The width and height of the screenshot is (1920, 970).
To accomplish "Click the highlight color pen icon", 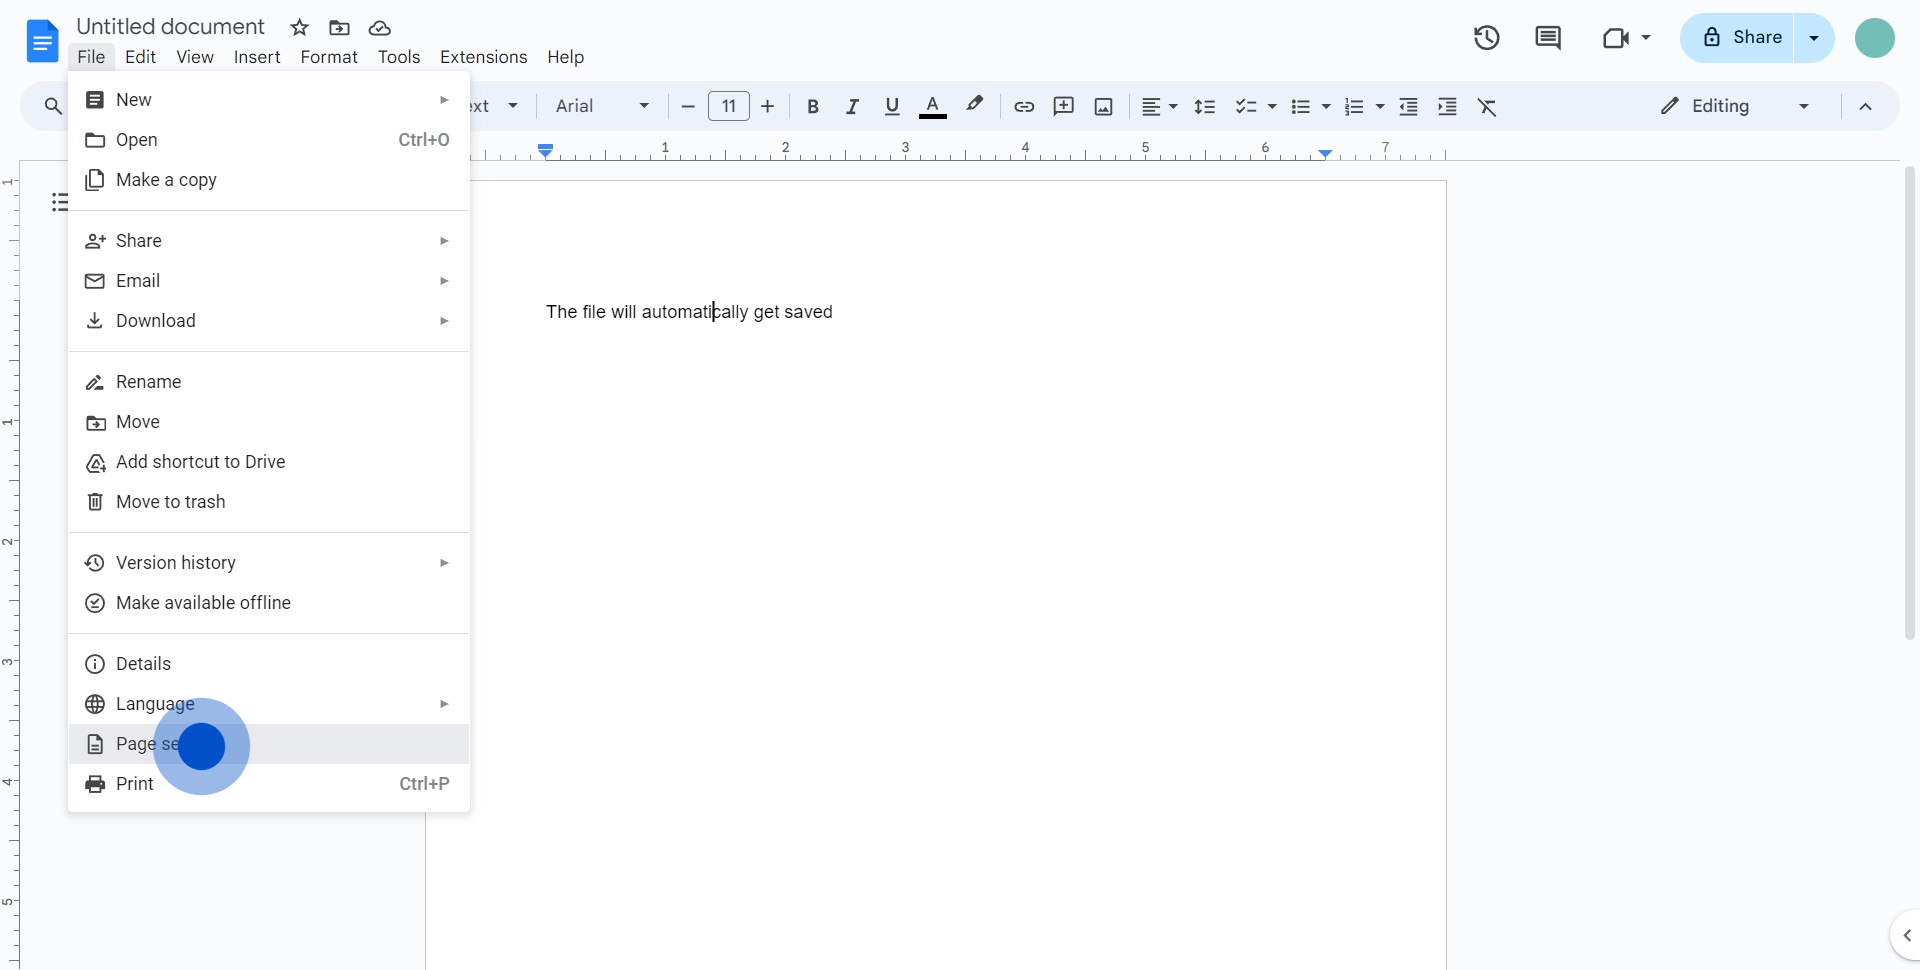I will [x=974, y=105].
